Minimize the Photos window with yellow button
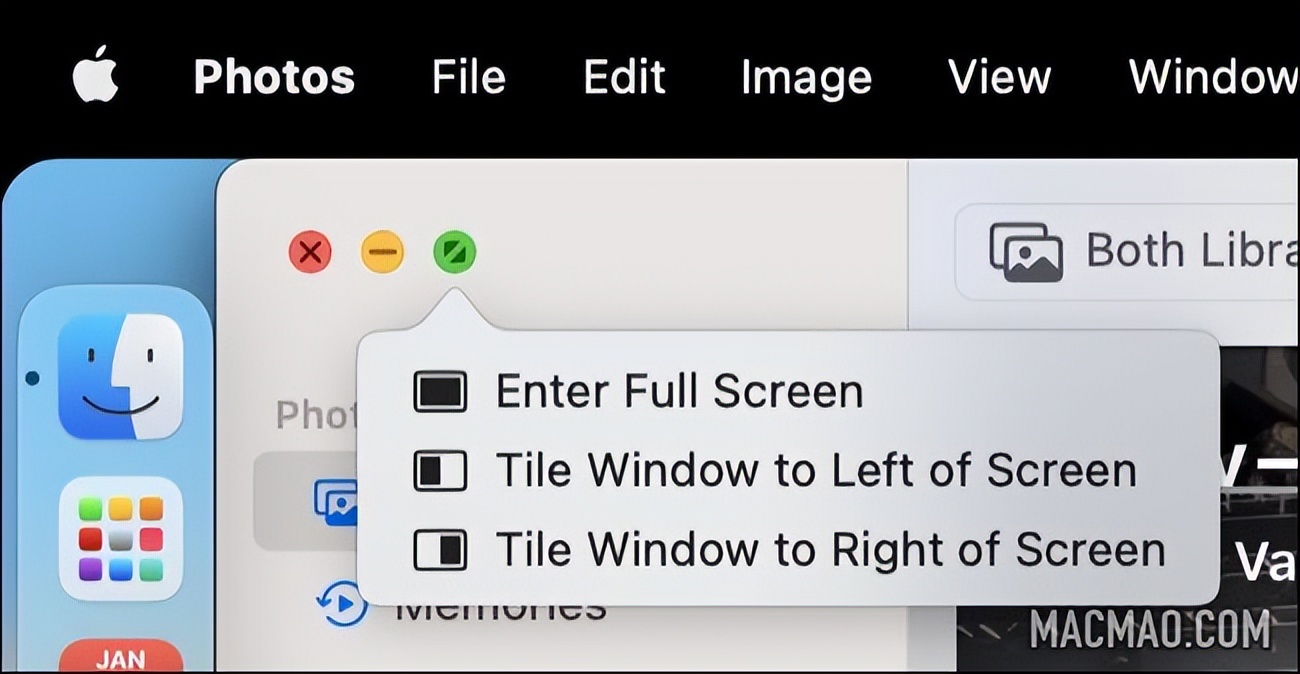The width and height of the screenshot is (1300, 674). [x=382, y=252]
